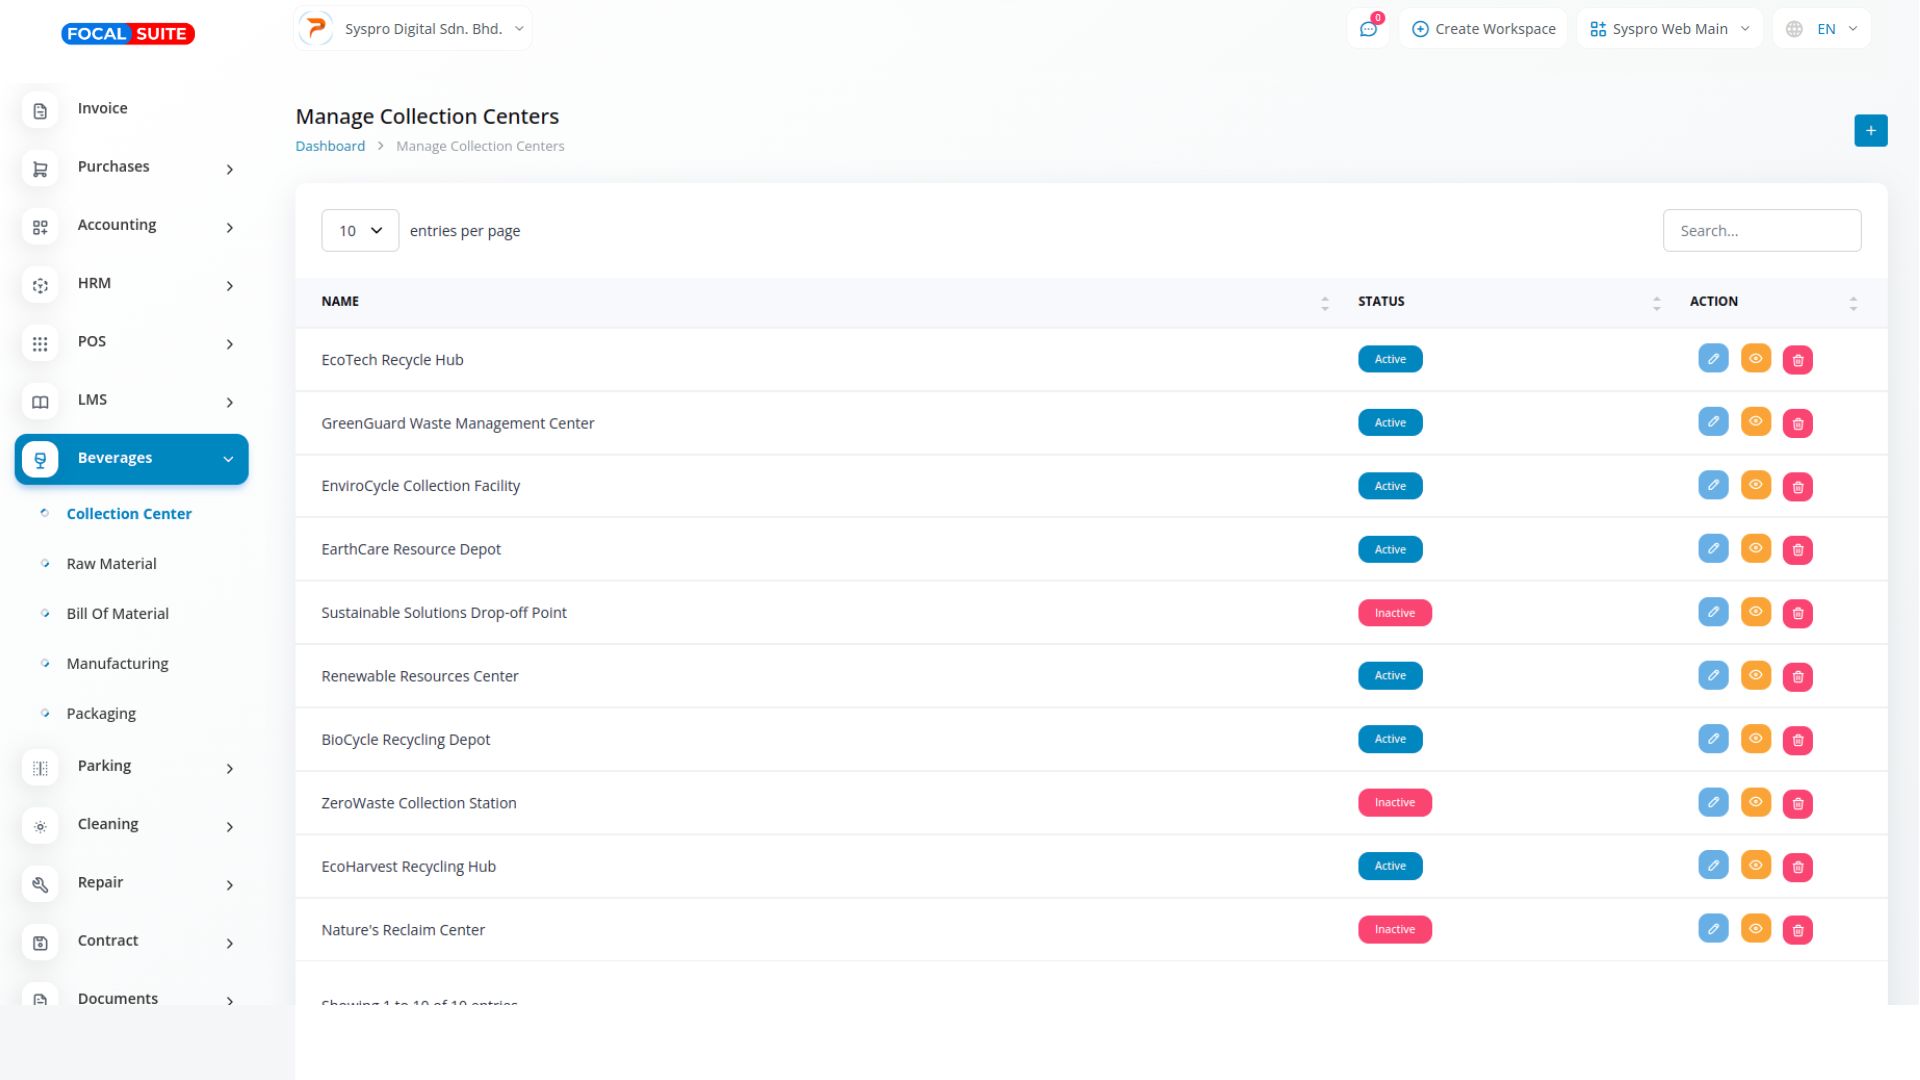Click the Dashboard breadcrumb link
The height and width of the screenshot is (1080, 1920).
(x=330, y=146)
